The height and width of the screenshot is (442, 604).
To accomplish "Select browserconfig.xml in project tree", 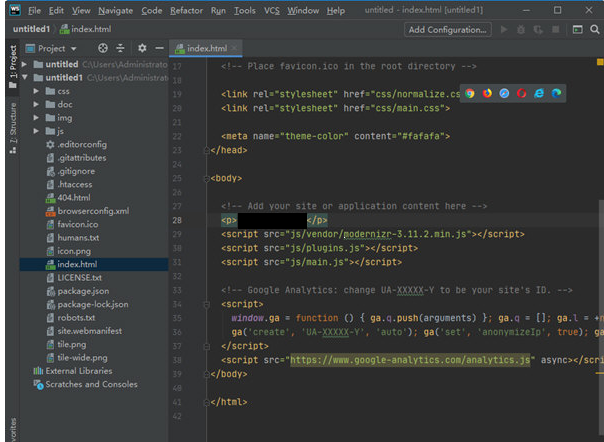I will point(94,211).
